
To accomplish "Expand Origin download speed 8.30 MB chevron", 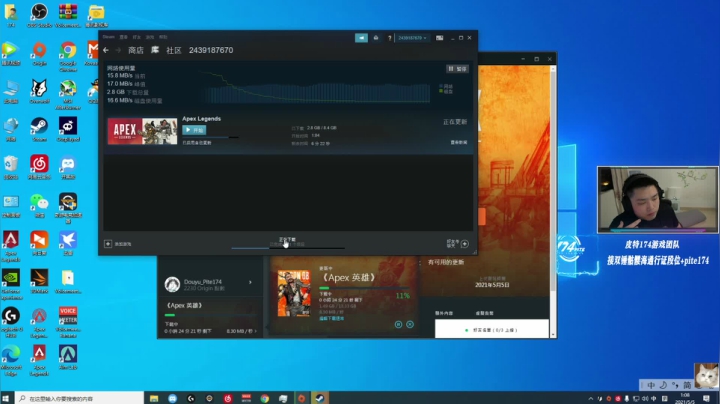I will pos(255,331).
